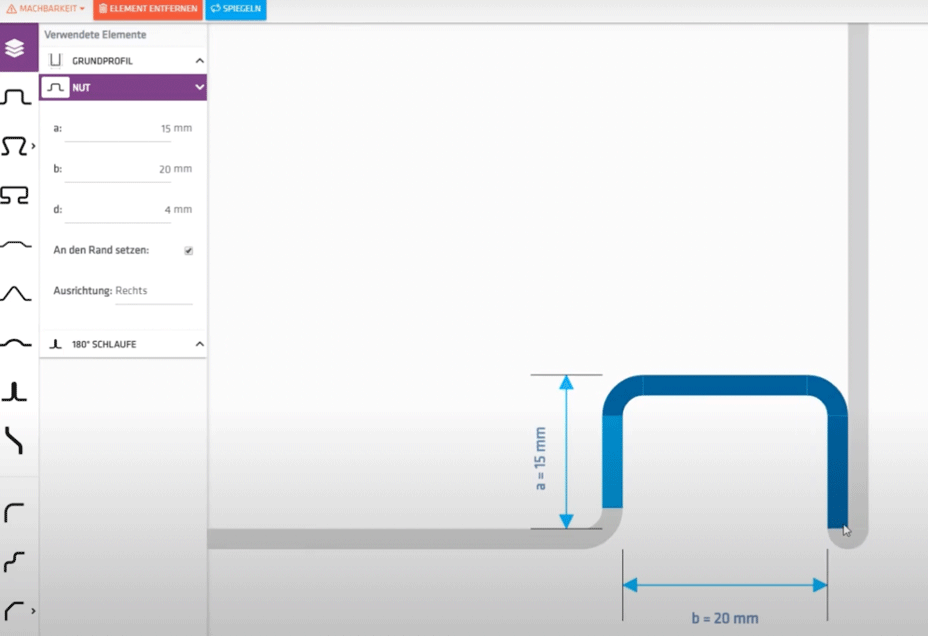The image size is (928, 636).
Task: Select the Z-step bend tool
Action: pyautogui.click(x=14, y=561)
